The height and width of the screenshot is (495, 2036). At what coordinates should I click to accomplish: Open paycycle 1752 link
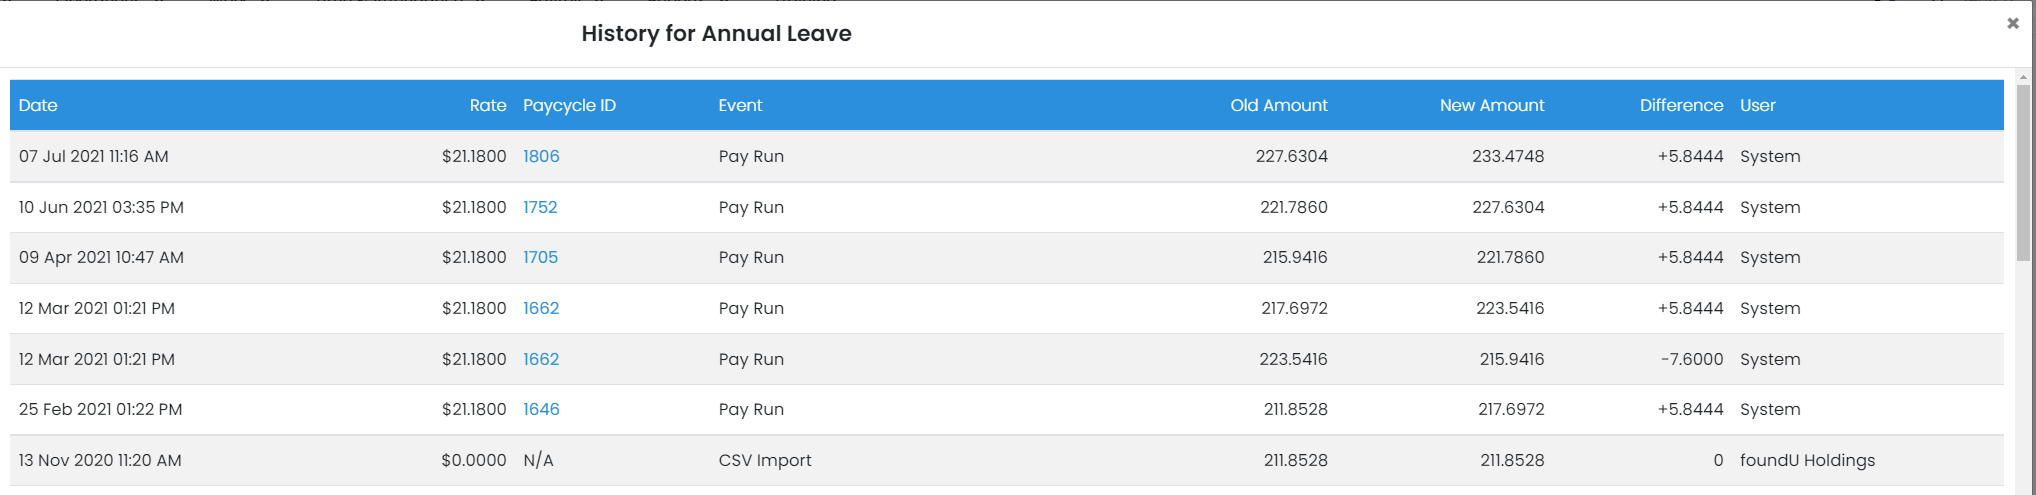tap(540, 207)
